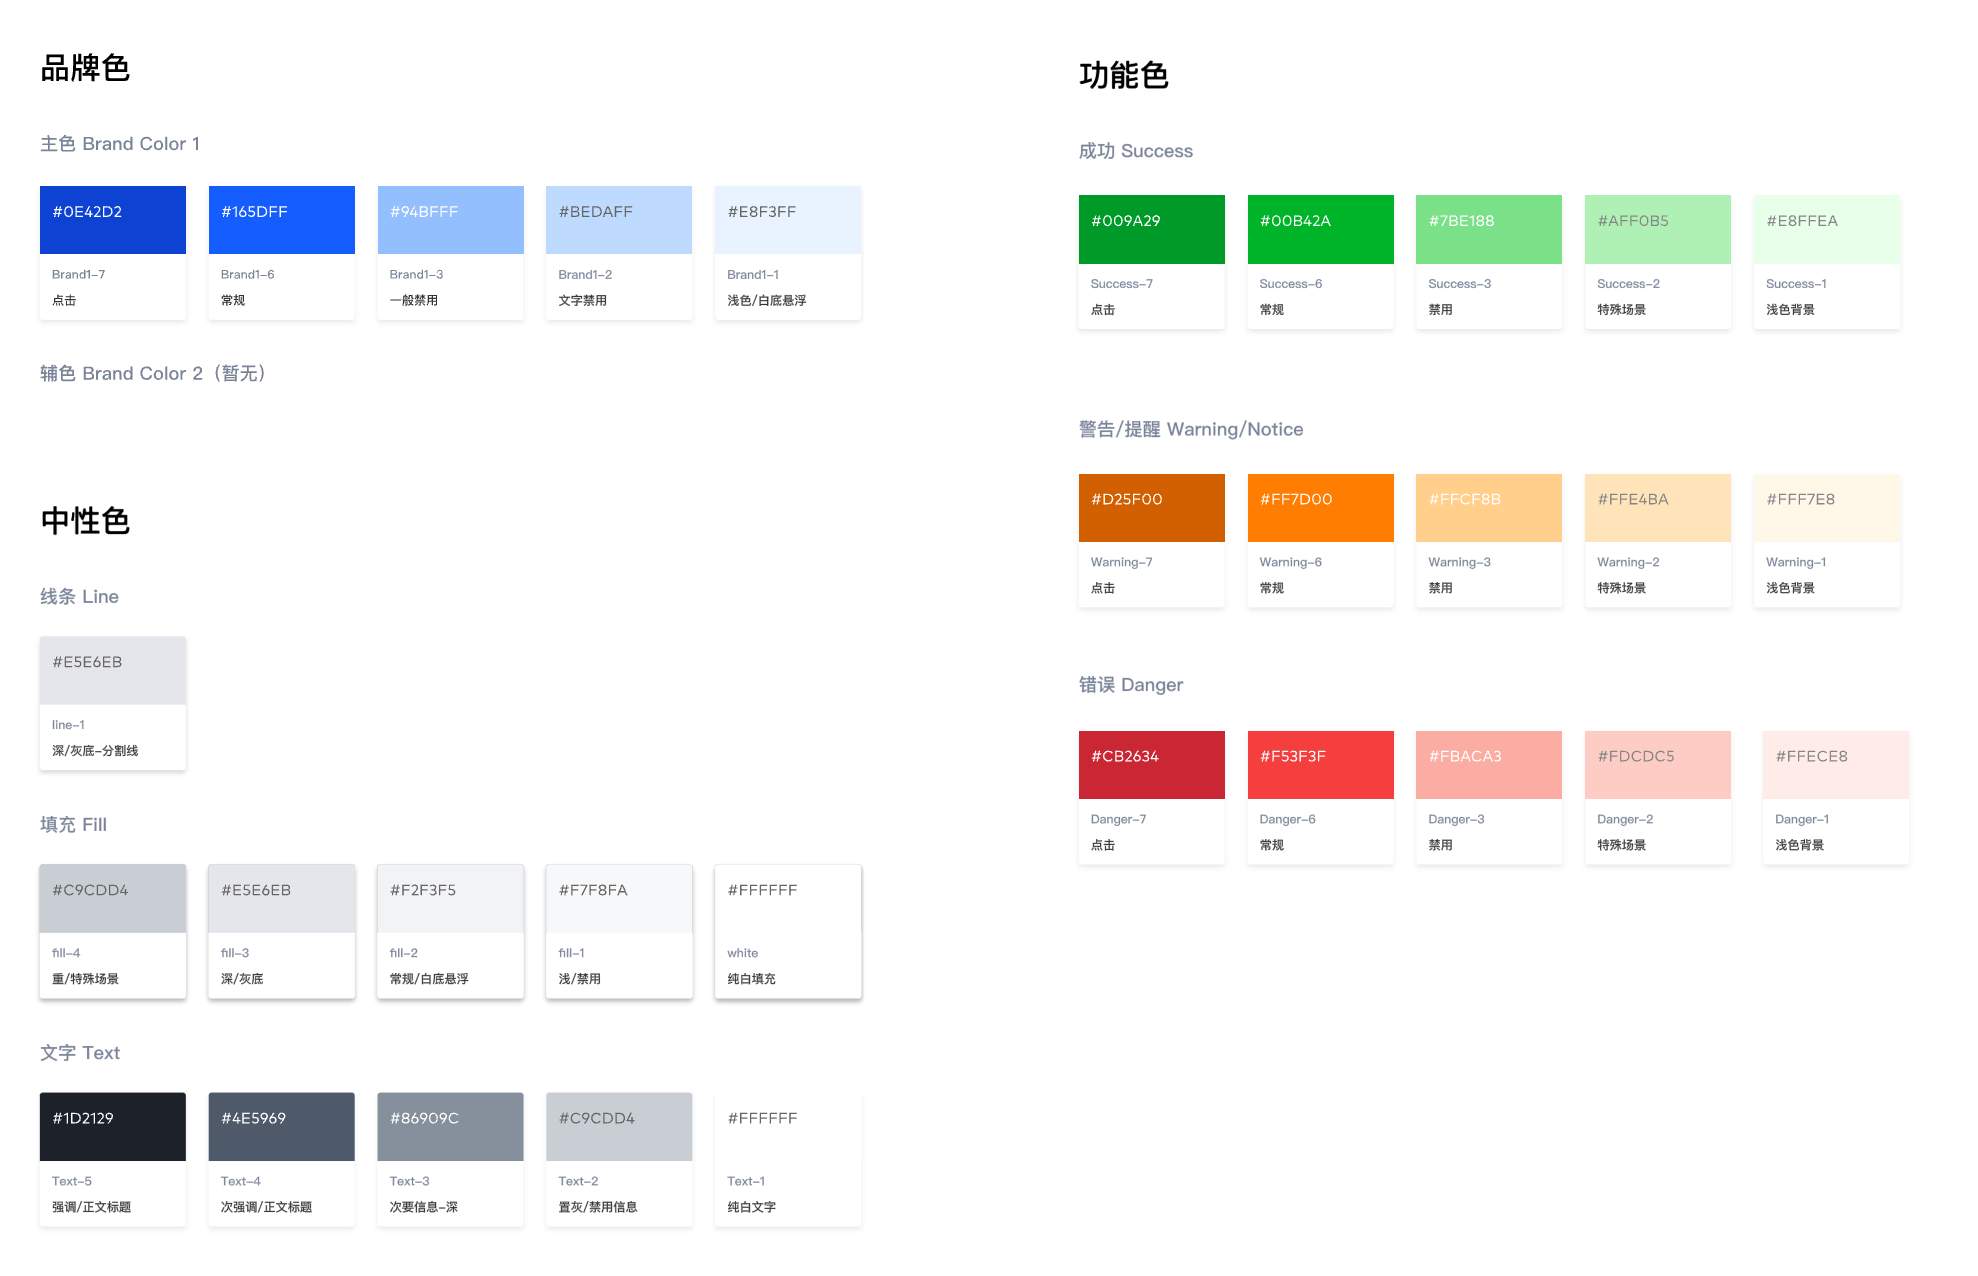
Task: Click the 成功 Success subtitle
Action: [x=1136, y=151]
